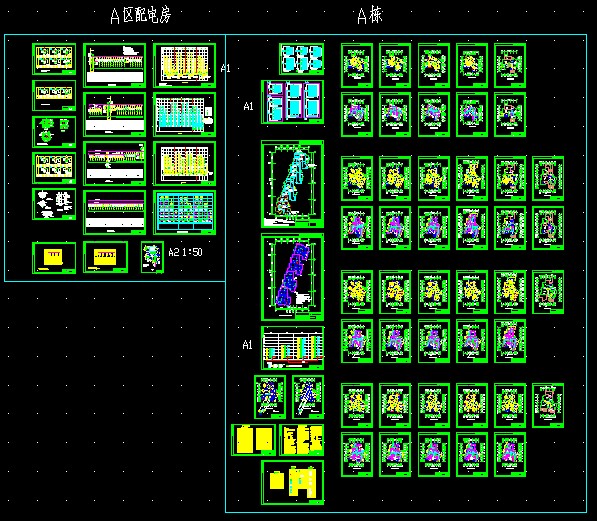The image size is (597, 521).
Task: Open the sheet with two yellow rectangles
Action: (x=254, y=440)
